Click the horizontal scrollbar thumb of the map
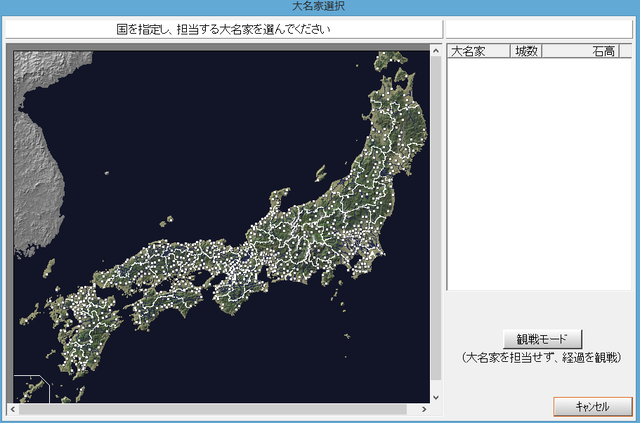The image size is (640, 423). [213, 409]
